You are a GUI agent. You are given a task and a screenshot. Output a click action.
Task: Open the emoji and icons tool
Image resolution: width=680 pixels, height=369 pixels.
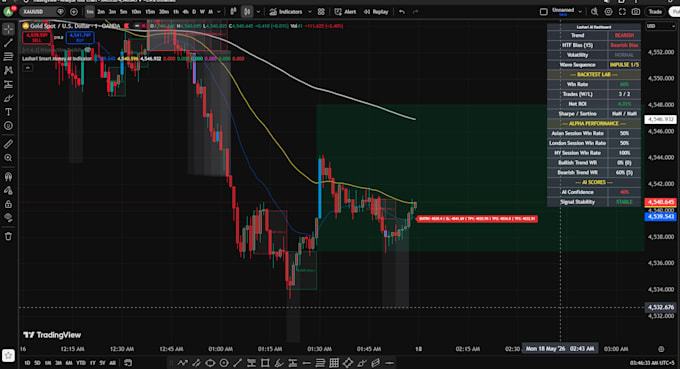(8, 126)
